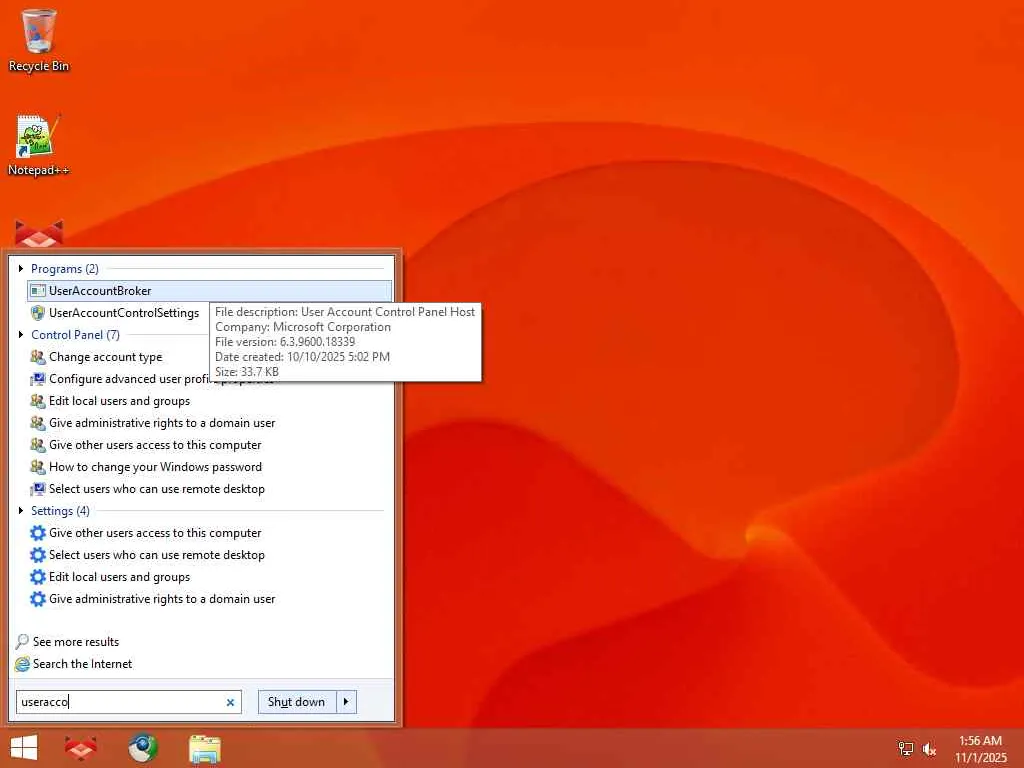This screenshot has height=768, width=1024.
Task: Click the muted volume tray icon
Action: 929,749
